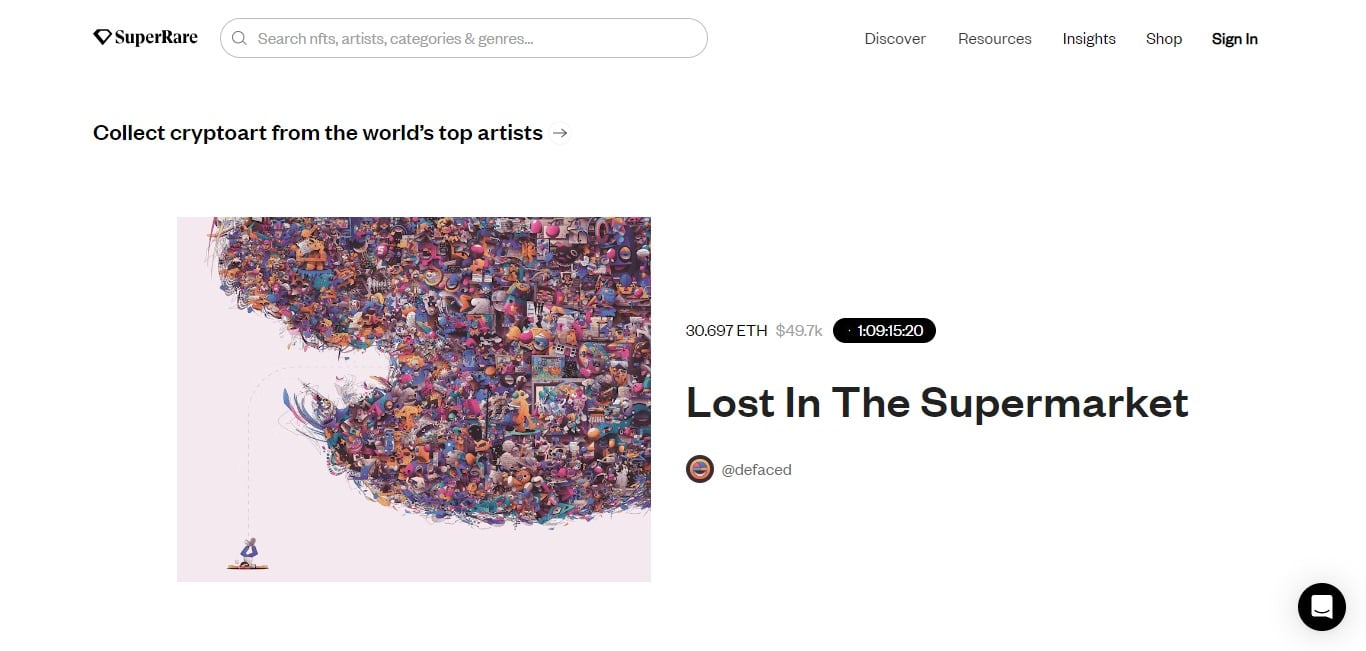This screenshot has height=651, width=1366.
Task: Click the collect cryptoart heading link
Action: click(x=317, y=132)
